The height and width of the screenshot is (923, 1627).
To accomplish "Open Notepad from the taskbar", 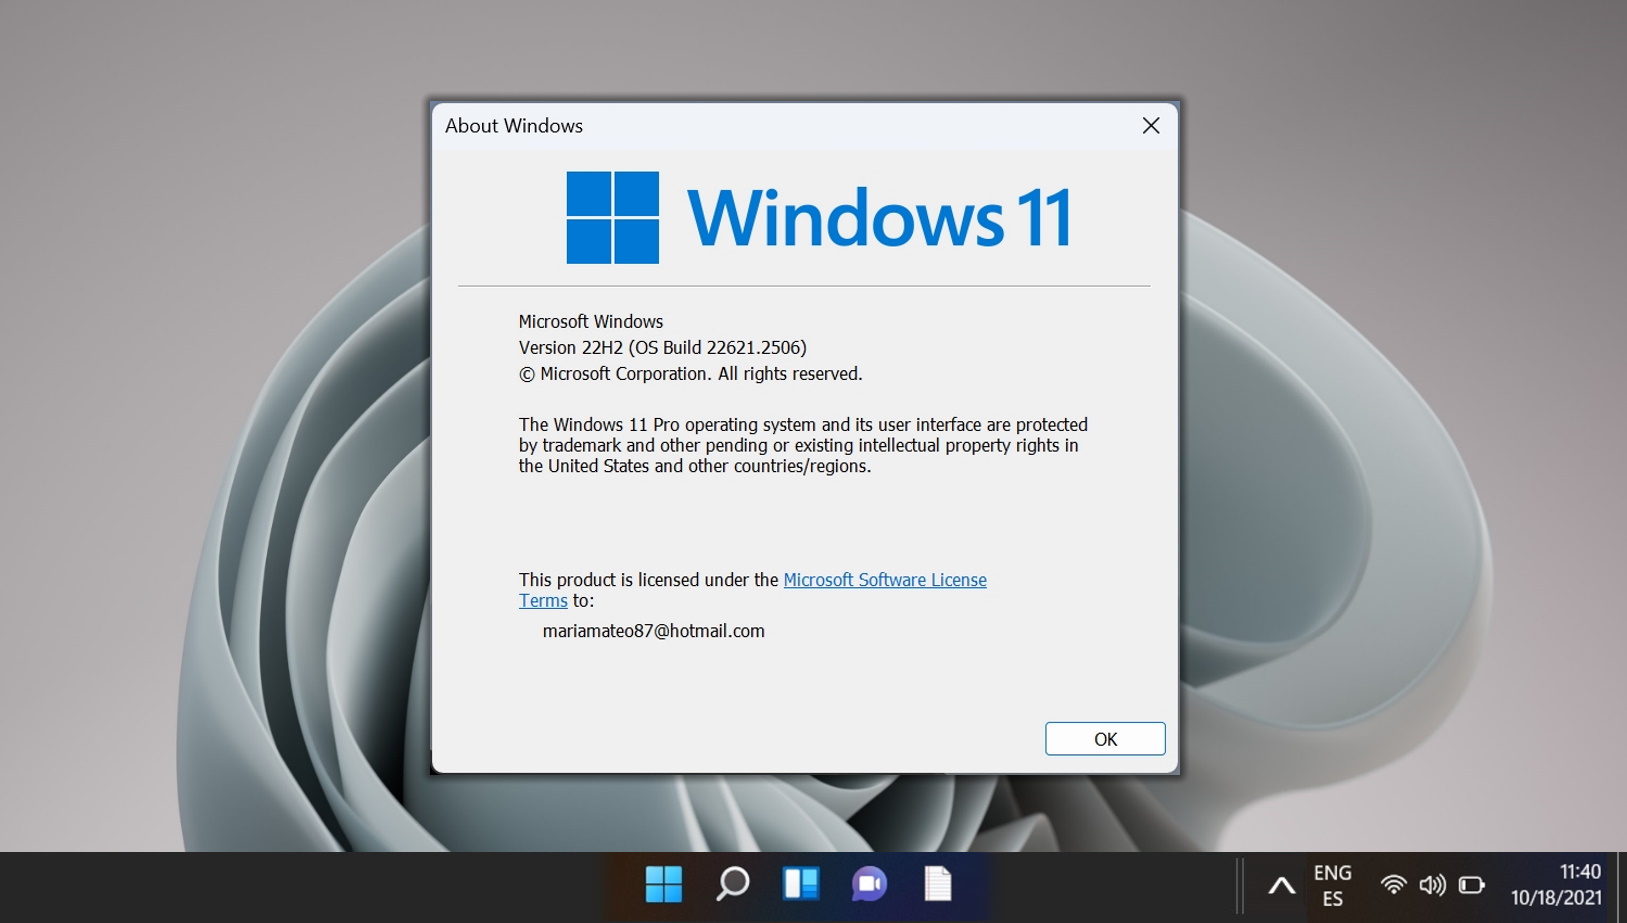I will point(937,884).
